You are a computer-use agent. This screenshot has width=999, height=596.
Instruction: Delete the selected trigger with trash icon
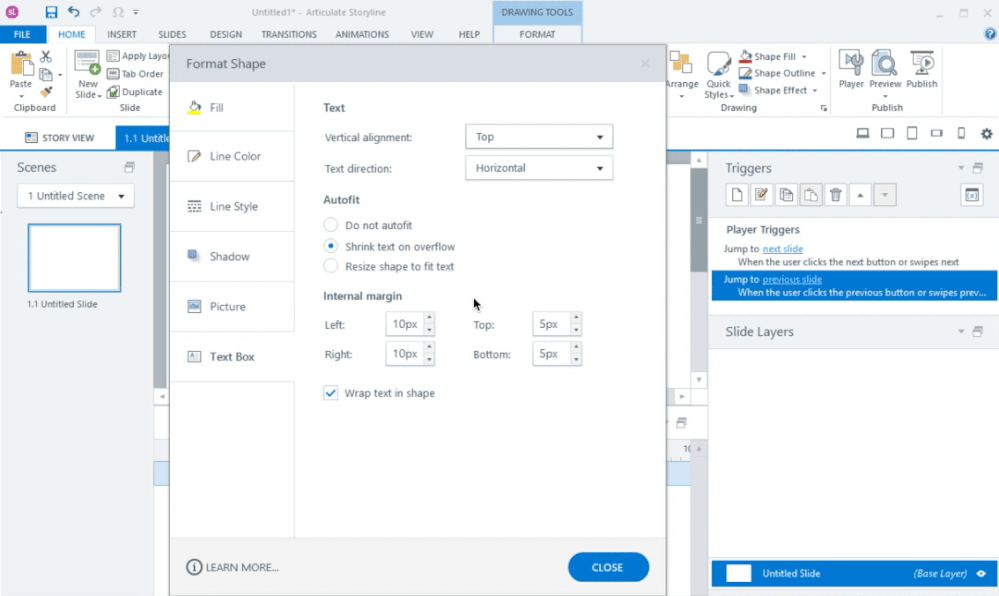pyautogui.click(x=836, y=195)
